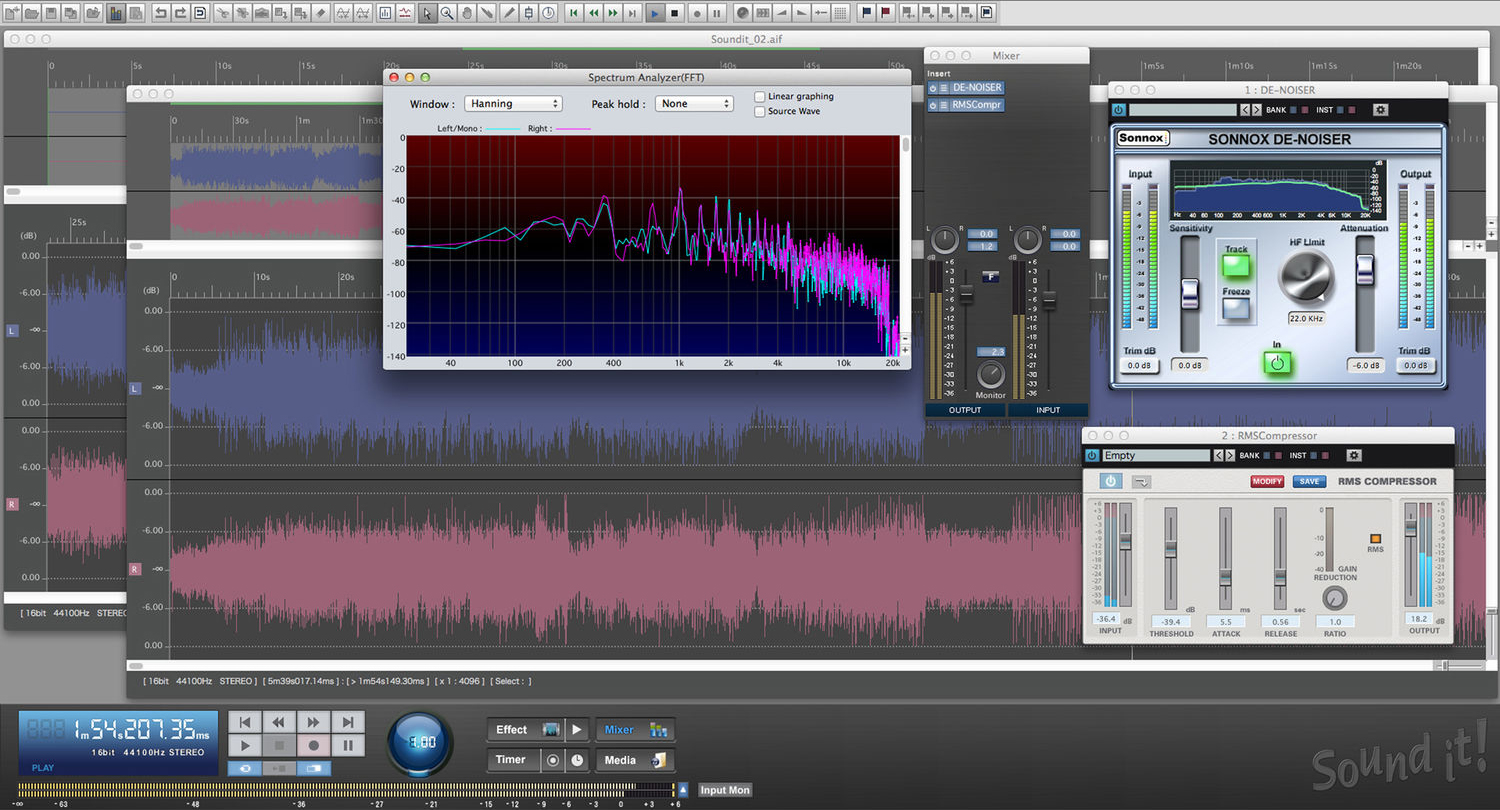Viewport: 1500px width, 810px height.
Task: Select the magnifying glass zoom tool
Action: point(446,13)
